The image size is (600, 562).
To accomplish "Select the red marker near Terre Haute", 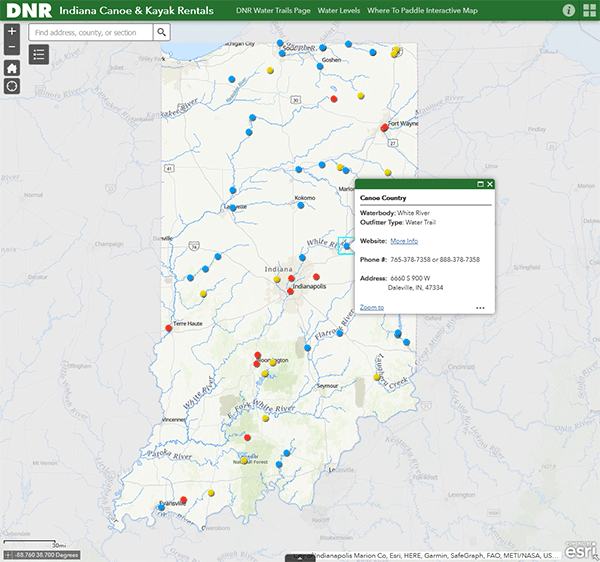I will point(169,327).
